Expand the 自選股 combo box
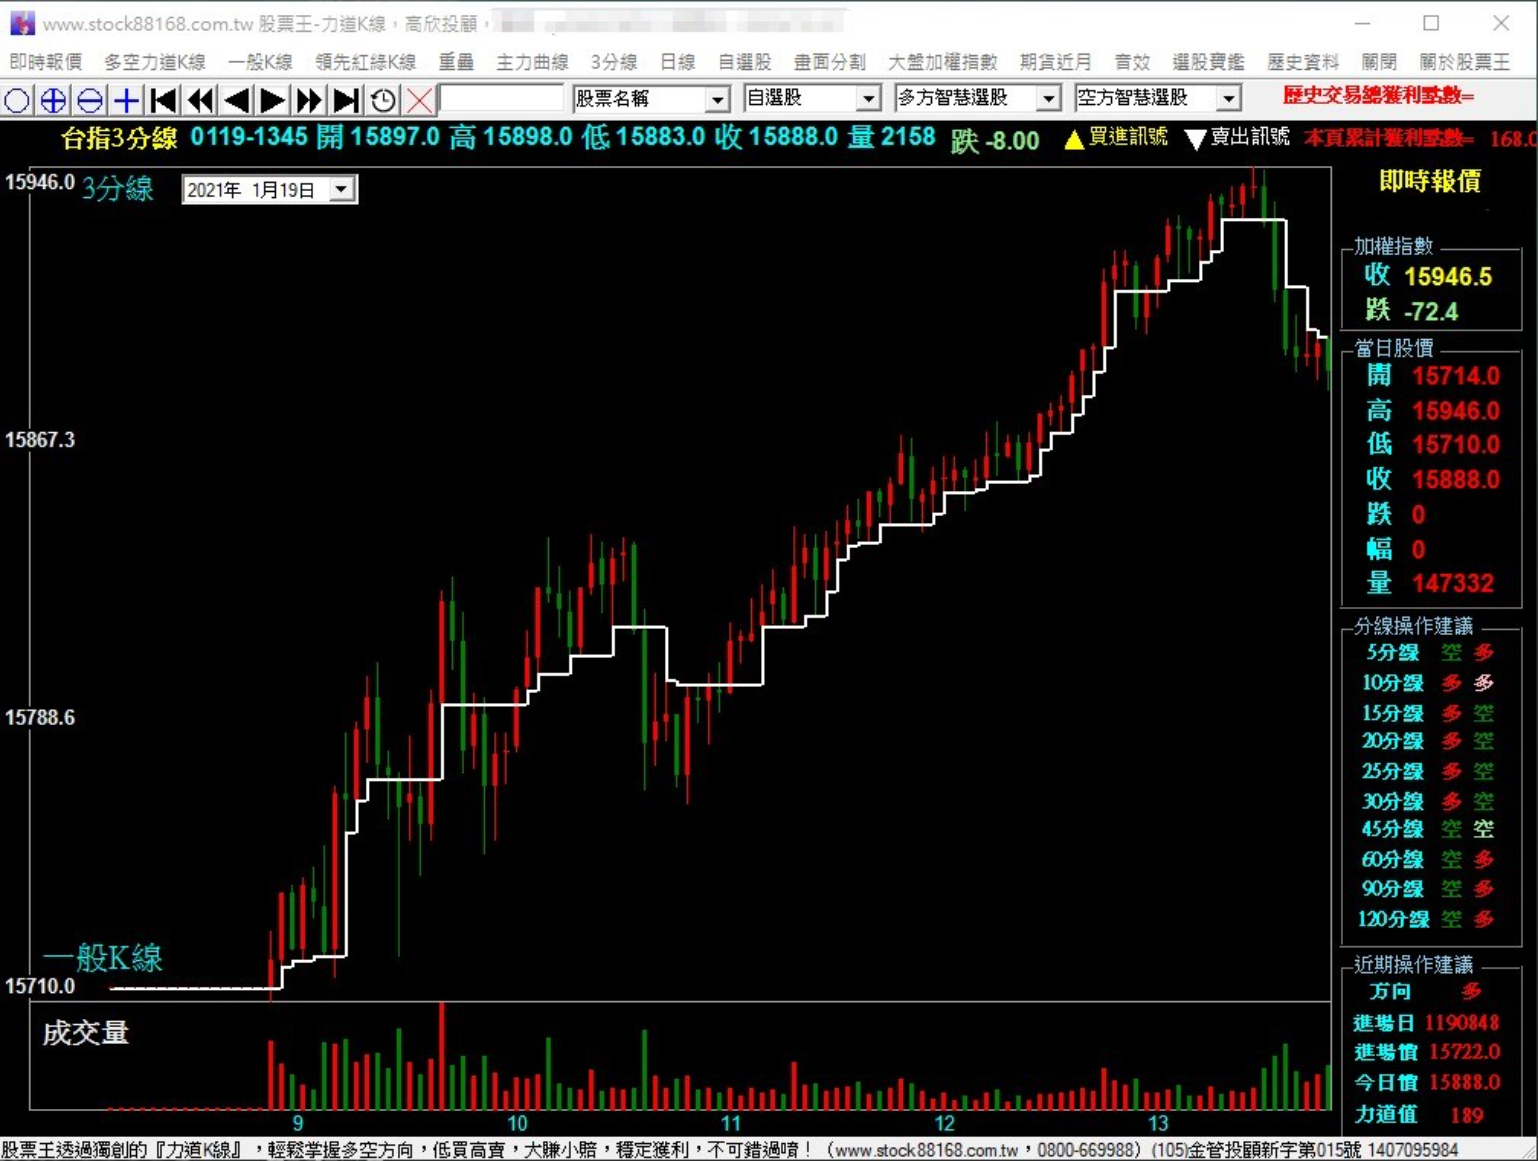This screenshot has width=1538, height=1161. pos(868,99)
